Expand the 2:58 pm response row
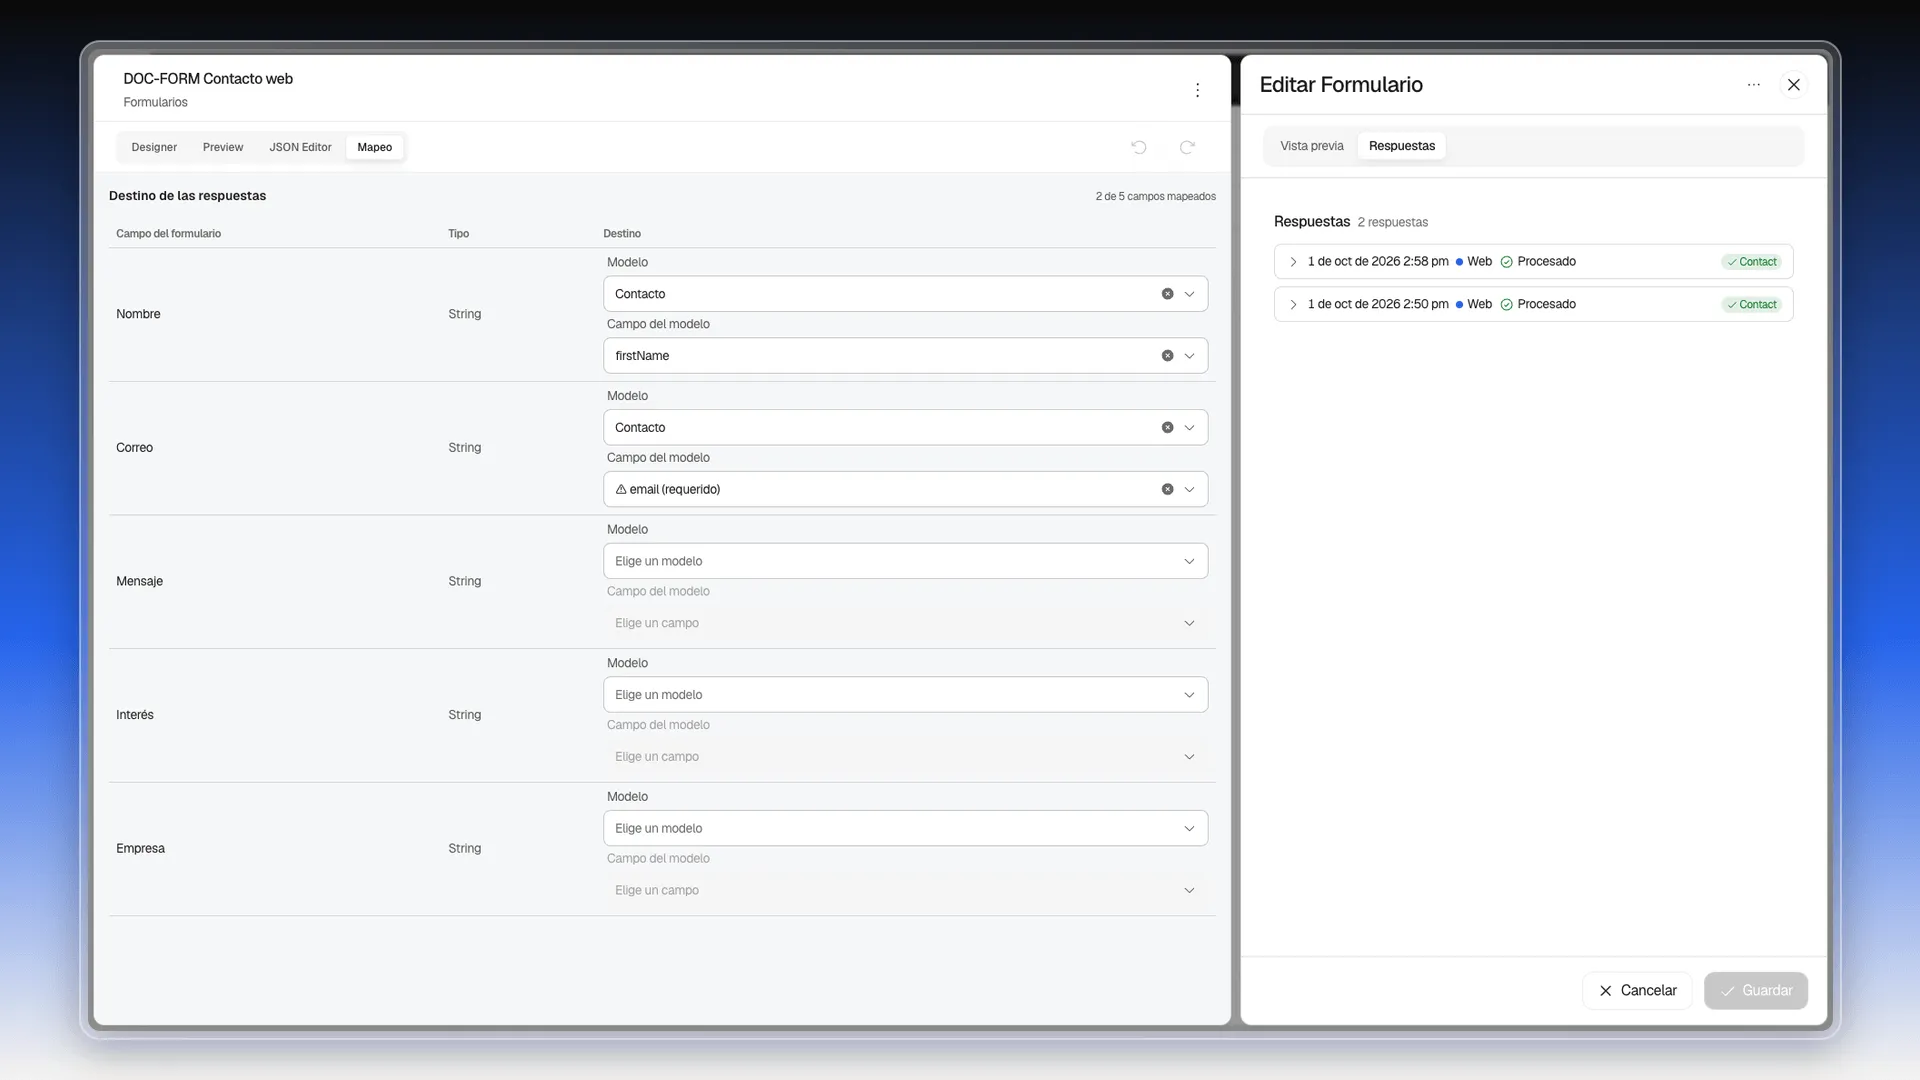Screen dimensions: 1920x1080 pos(1293,262)
